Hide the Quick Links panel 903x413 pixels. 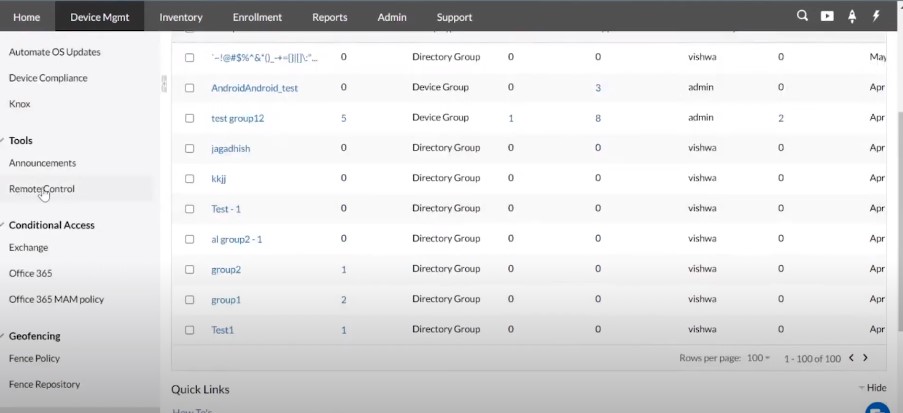coord(872,388)
